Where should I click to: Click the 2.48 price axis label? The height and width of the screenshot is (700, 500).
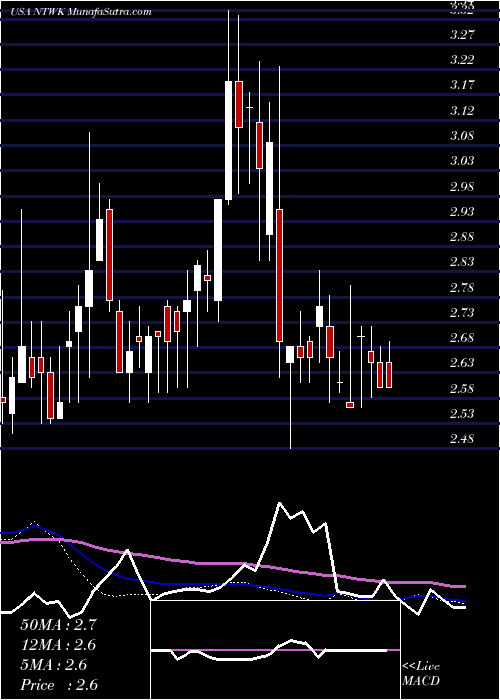(x=462, y=439)
